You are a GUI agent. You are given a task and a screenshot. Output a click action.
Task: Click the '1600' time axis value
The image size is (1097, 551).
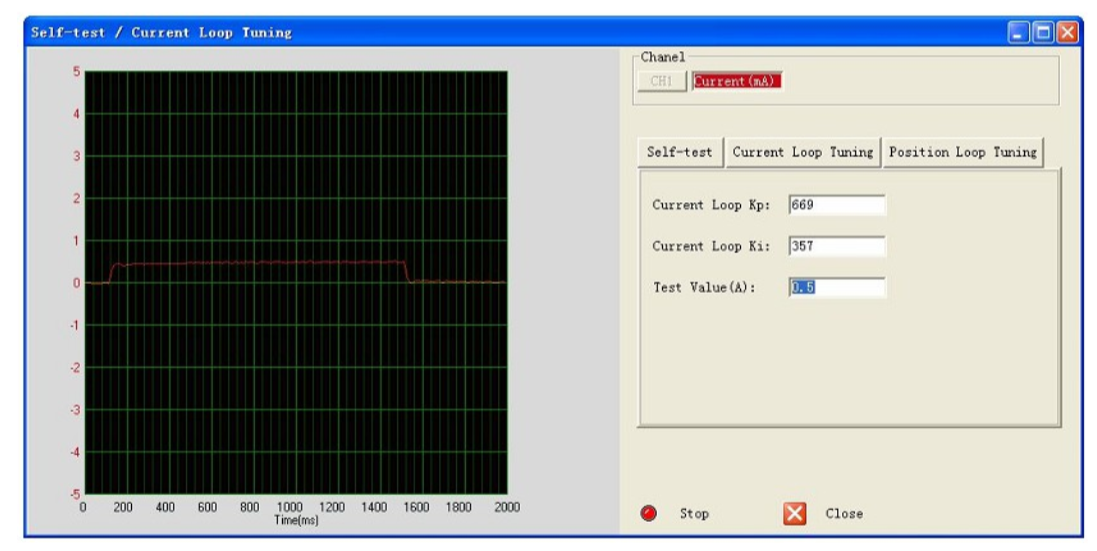click(416, 507)
